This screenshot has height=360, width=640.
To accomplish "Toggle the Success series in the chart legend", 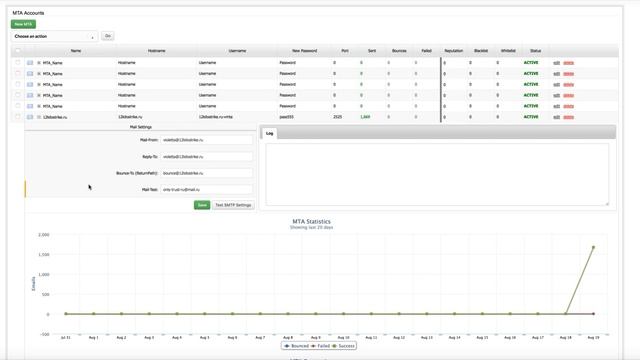I will [x=343, y=346].
